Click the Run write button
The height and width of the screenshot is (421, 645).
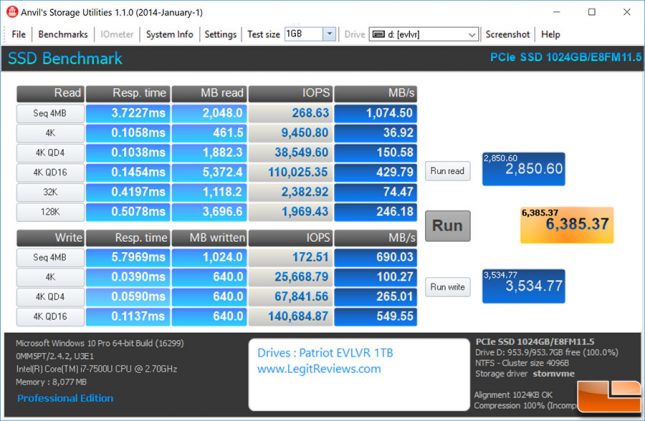(448, 287)
